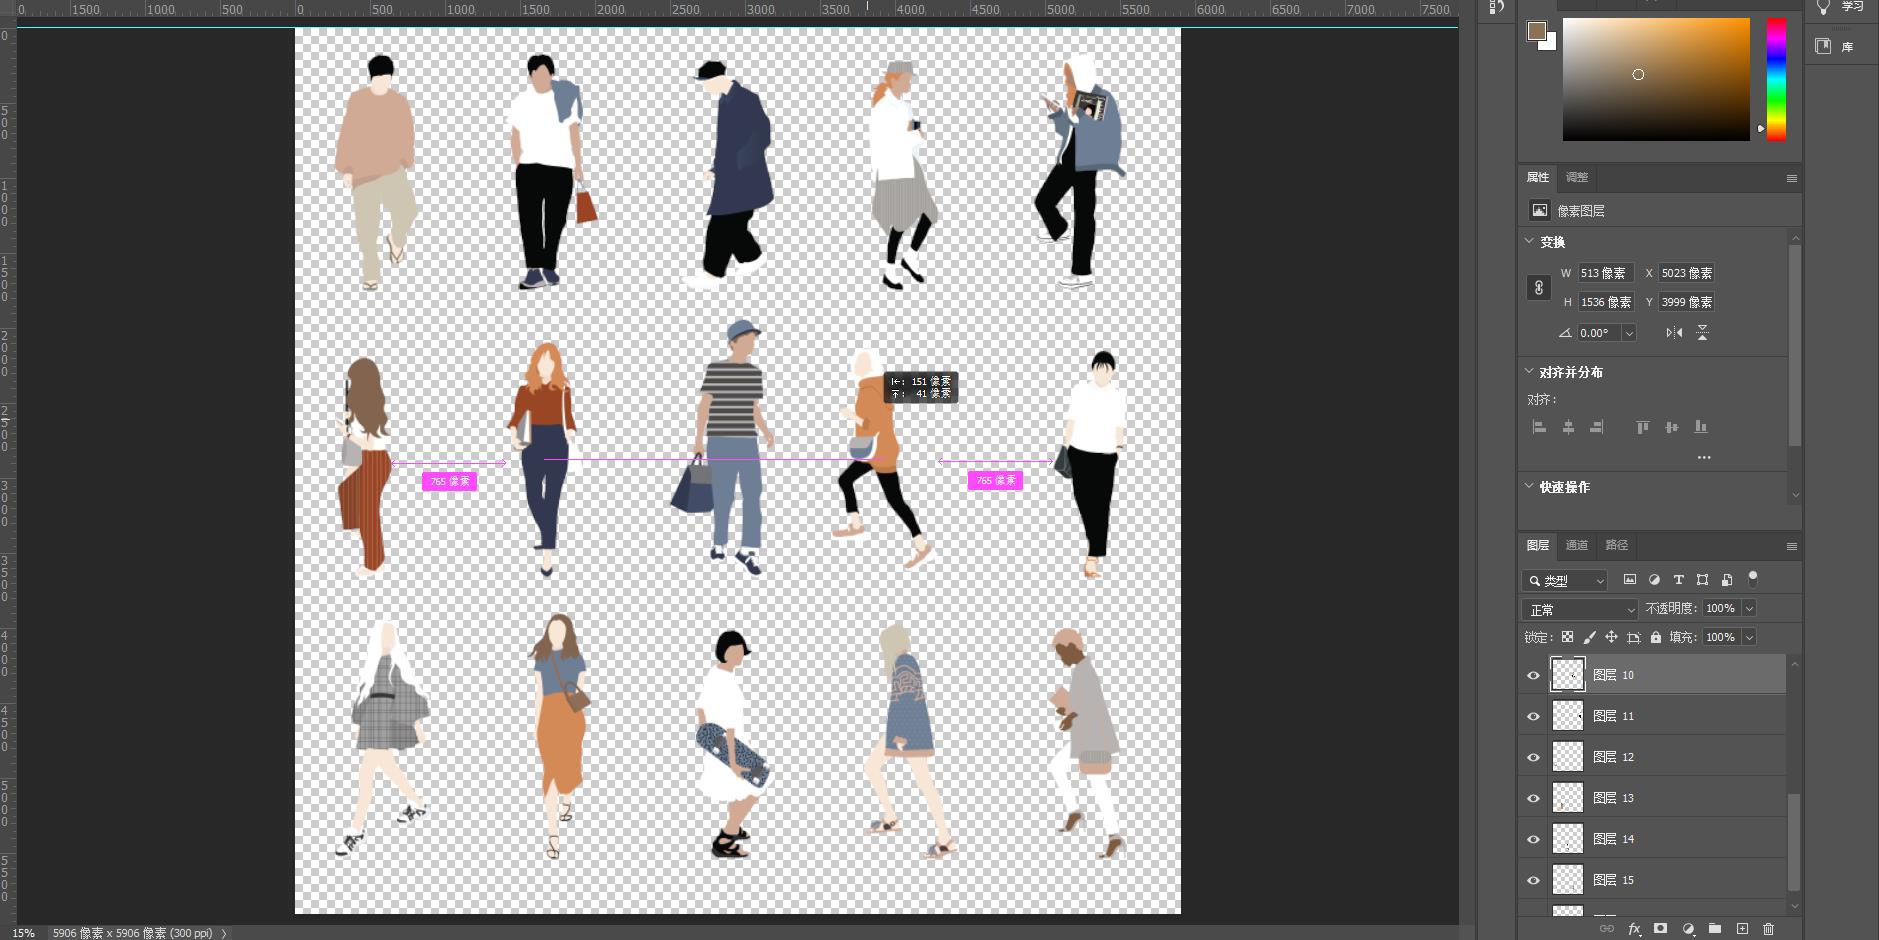Screen dimensions: 1879x940
Task: Toggle the layer filter on/off switch
Action: coord(1752,578)
